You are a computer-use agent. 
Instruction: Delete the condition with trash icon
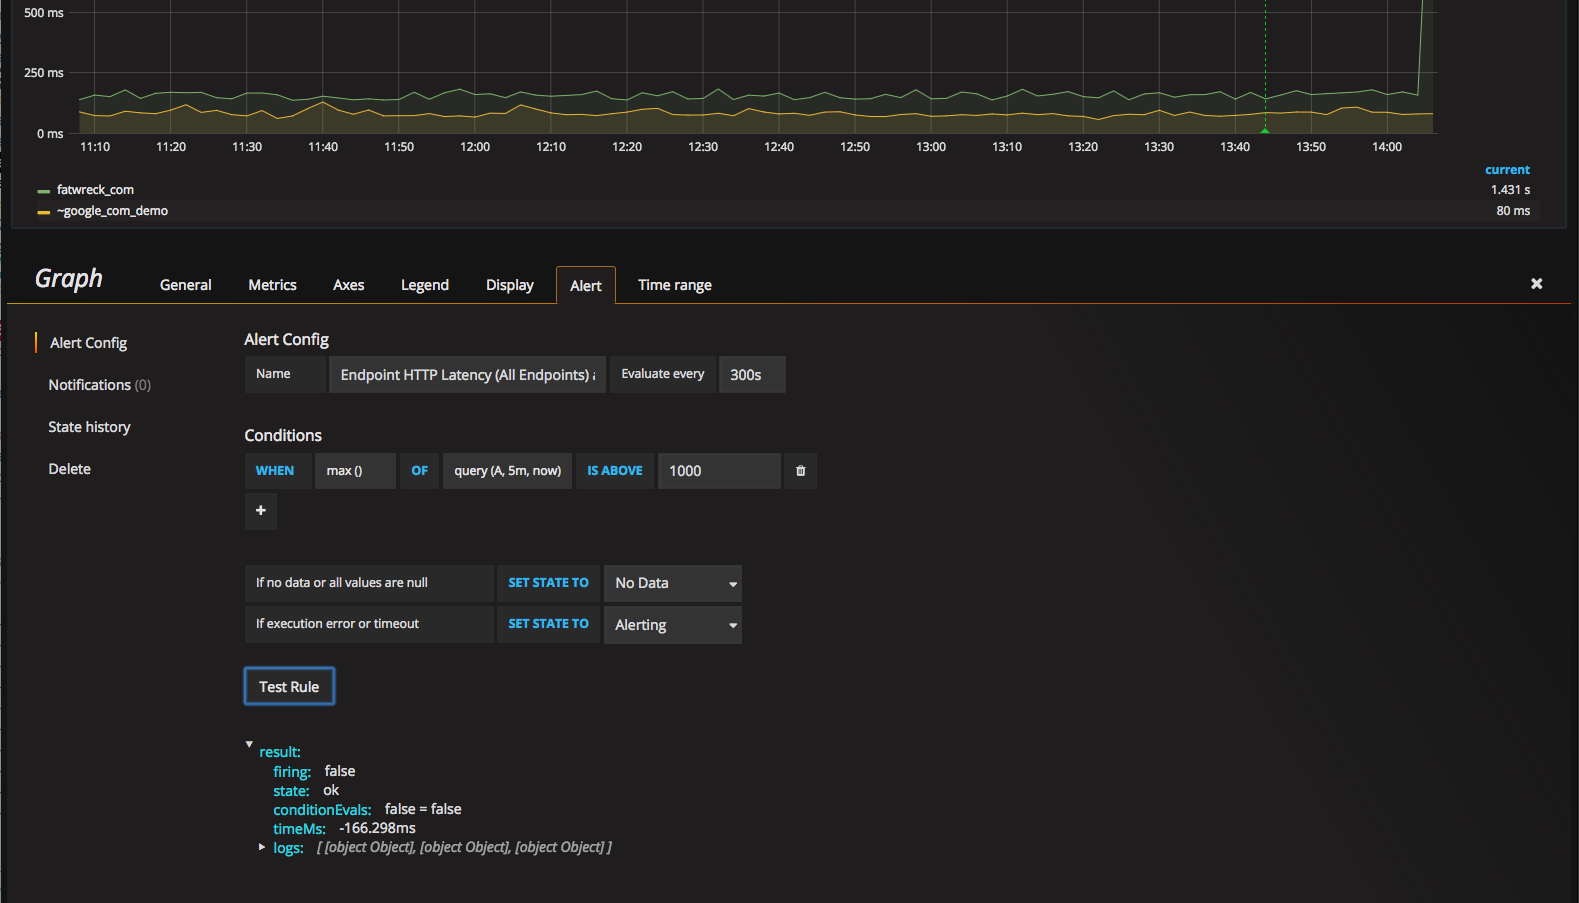pos(800,471)
